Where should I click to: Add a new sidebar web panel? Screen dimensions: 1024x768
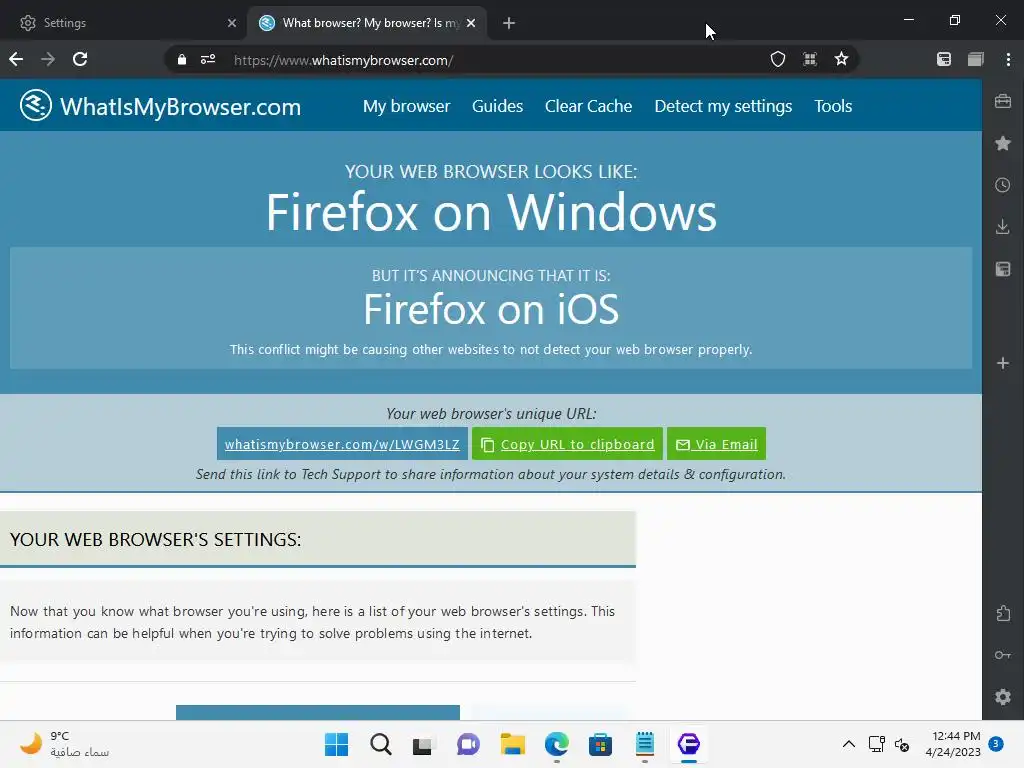point(1003,363)
